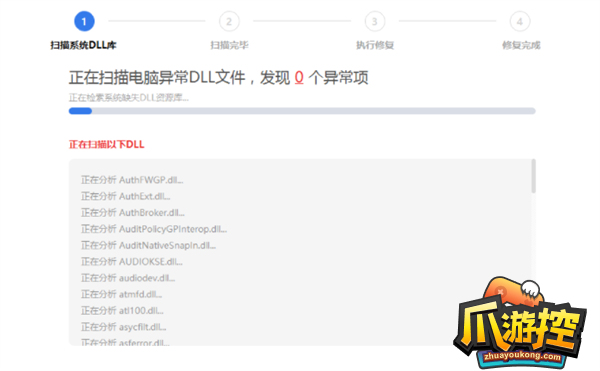Select the asycfilt.dll row
The image size is (600, 371).
point(124,327)
